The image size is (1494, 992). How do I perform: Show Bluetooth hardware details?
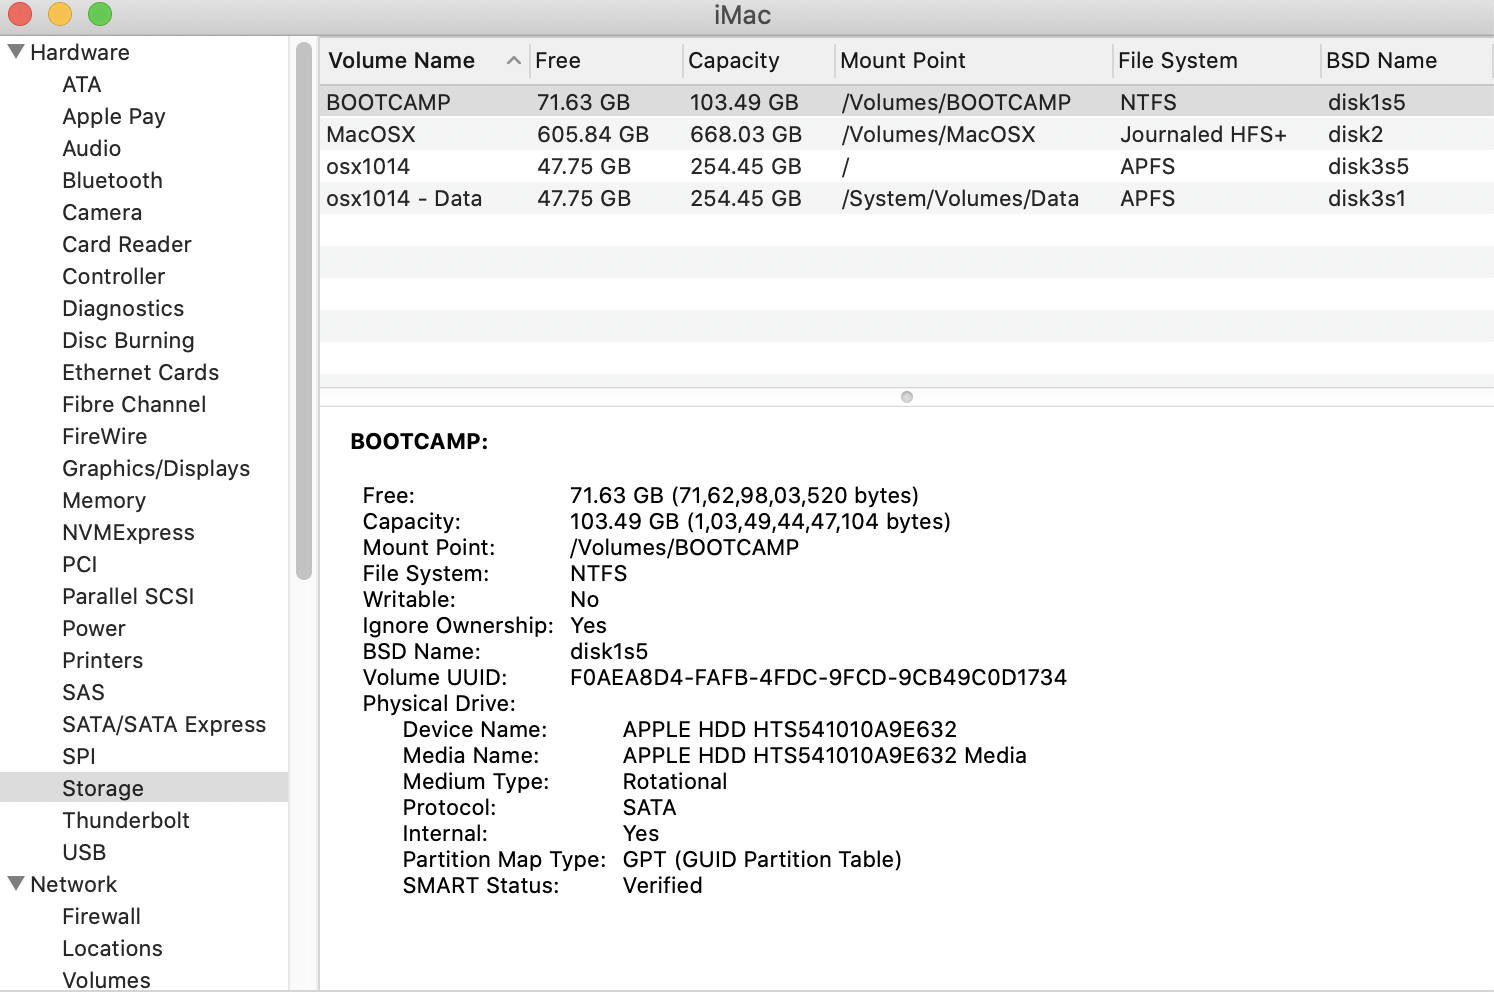click(x=112, y=180)
